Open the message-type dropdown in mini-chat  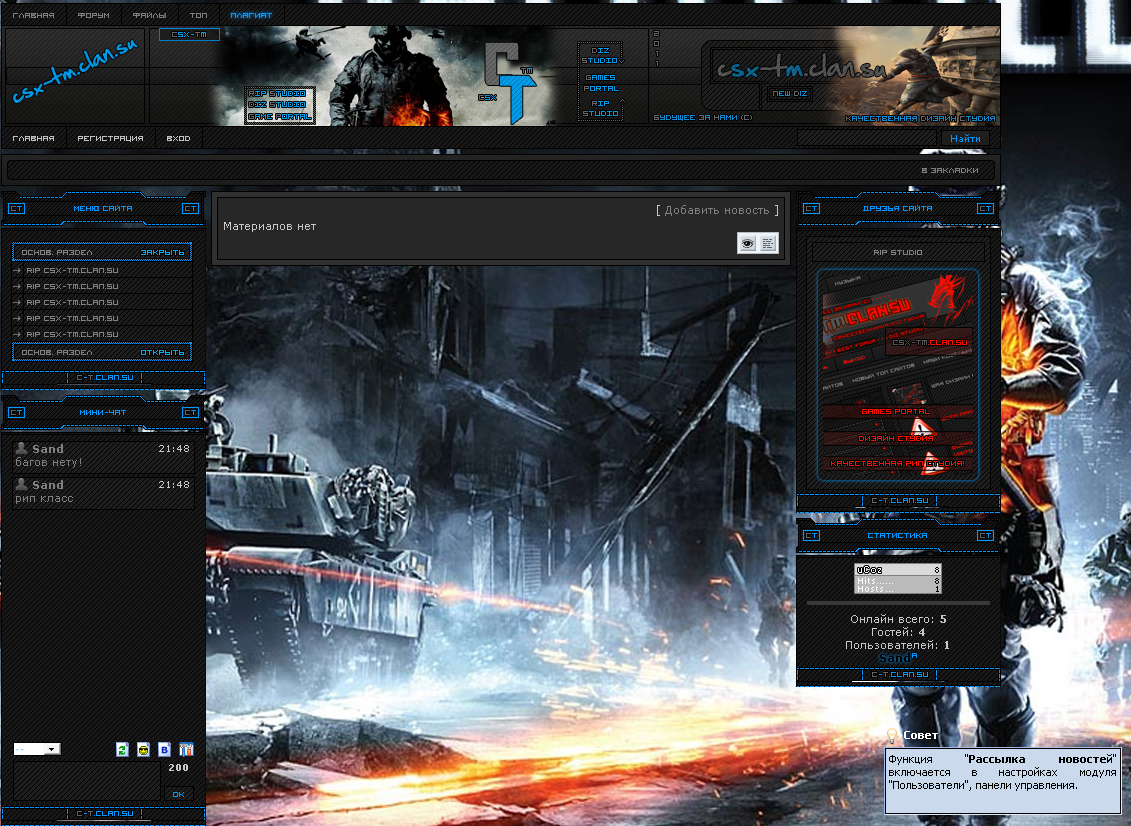(x=37, y=750)
